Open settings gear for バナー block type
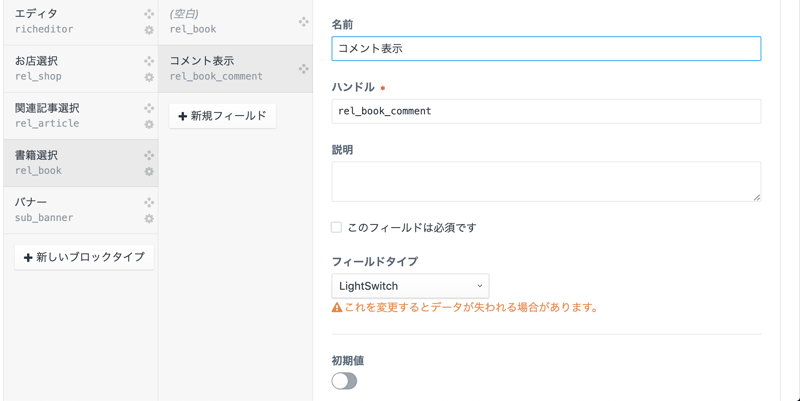Viewport: 800px width, 401px height. (149, 218)
